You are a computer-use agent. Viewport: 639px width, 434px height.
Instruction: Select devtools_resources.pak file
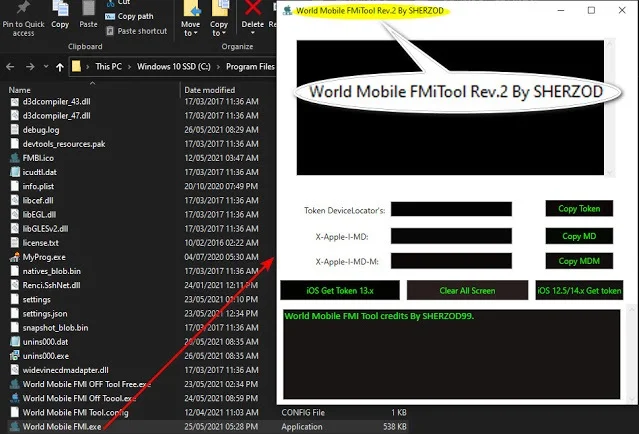coord(64,144)
